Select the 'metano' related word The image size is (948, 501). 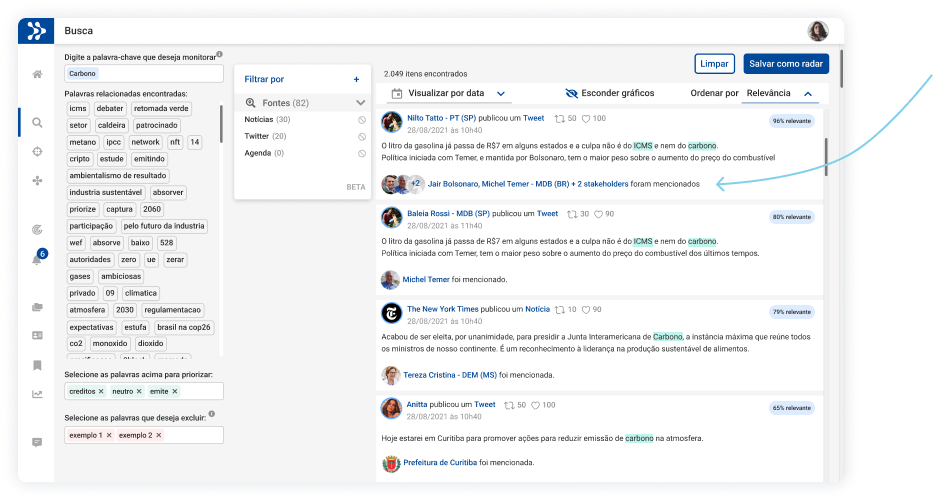click(82, 143)
